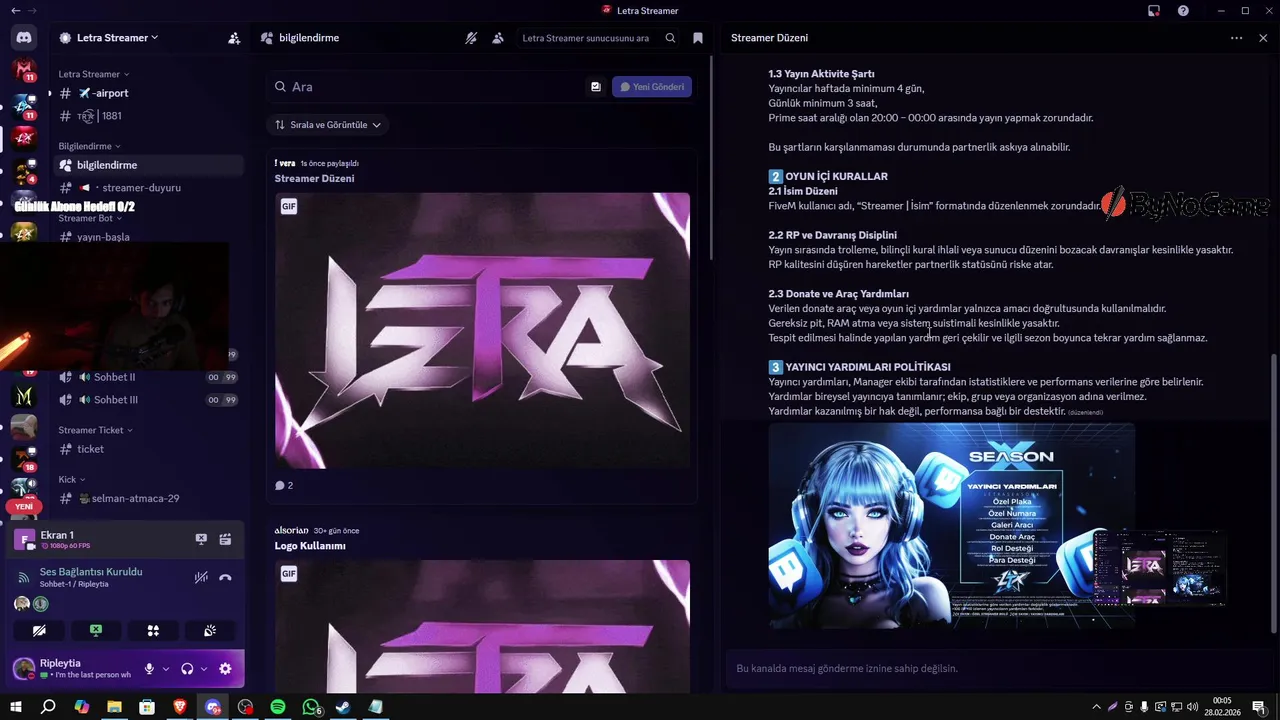Screen dimensions: 1280x720
Task: Open the clips icon in Ekran 1 row
Action: pos(225,539)
